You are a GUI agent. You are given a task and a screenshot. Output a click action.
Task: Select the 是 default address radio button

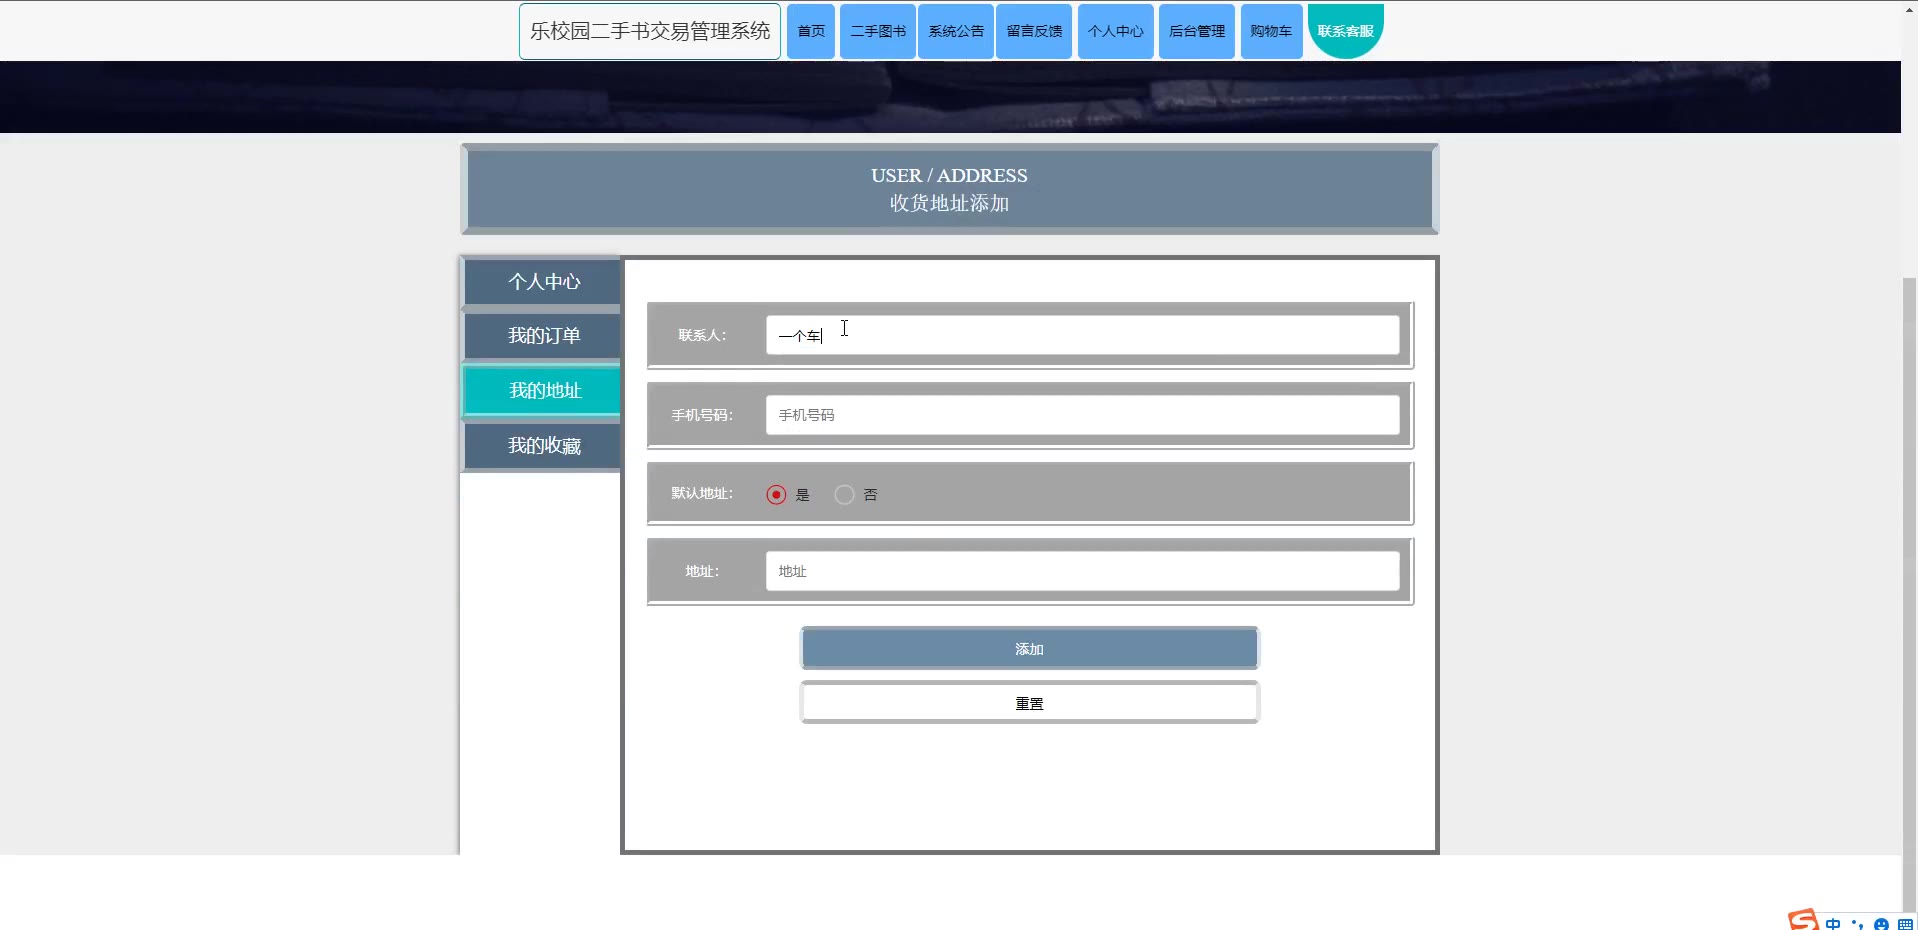pyautogui.click(x=776, y=494)
